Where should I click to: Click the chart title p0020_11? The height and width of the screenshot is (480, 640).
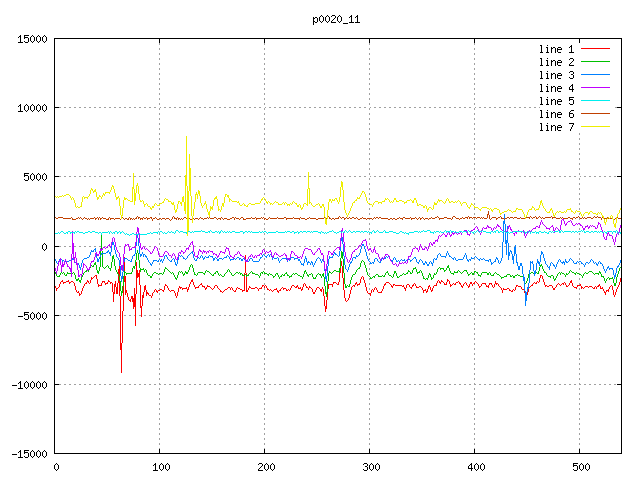[x=336, y=19]
